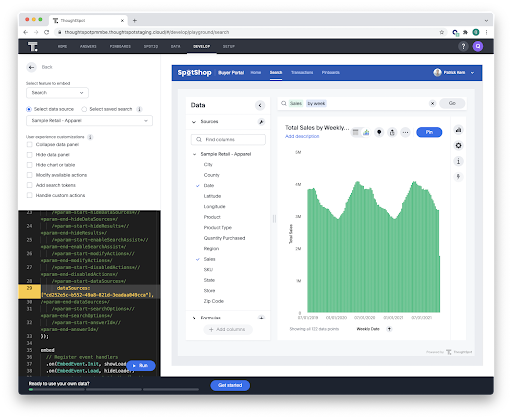This screenshot has height=419, width=512.
Task: Click the sort arrow next to Weekly Date
Action: point(389,329)
